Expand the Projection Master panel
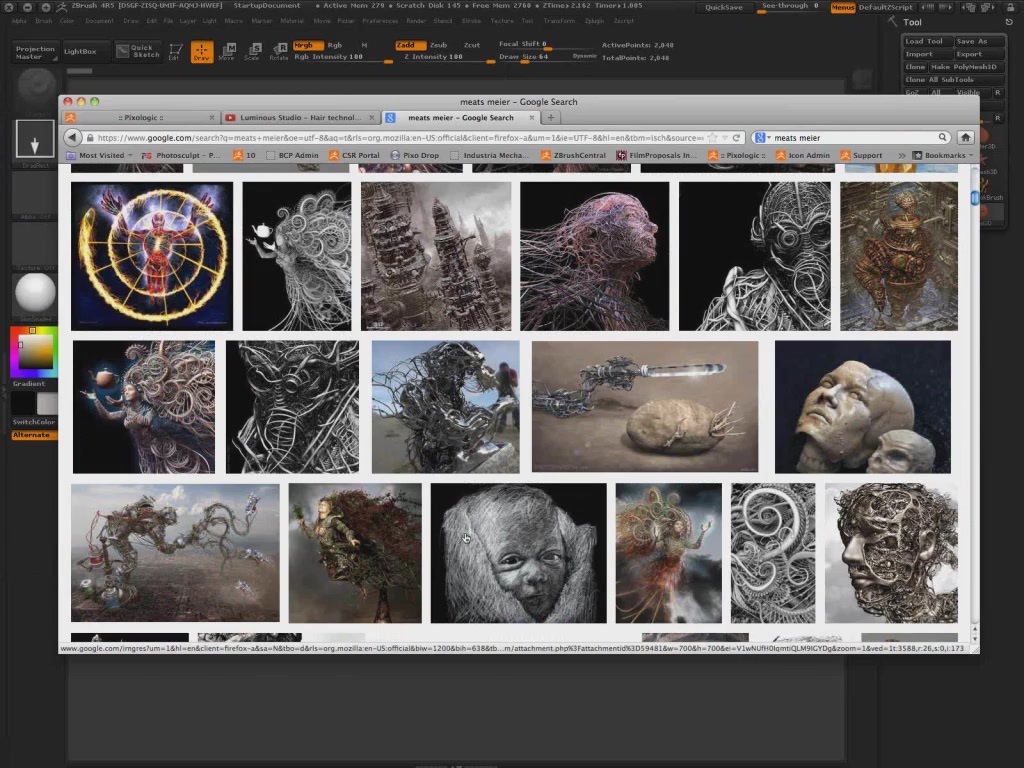Screen dimensions: 1024x768 [35, 52]
